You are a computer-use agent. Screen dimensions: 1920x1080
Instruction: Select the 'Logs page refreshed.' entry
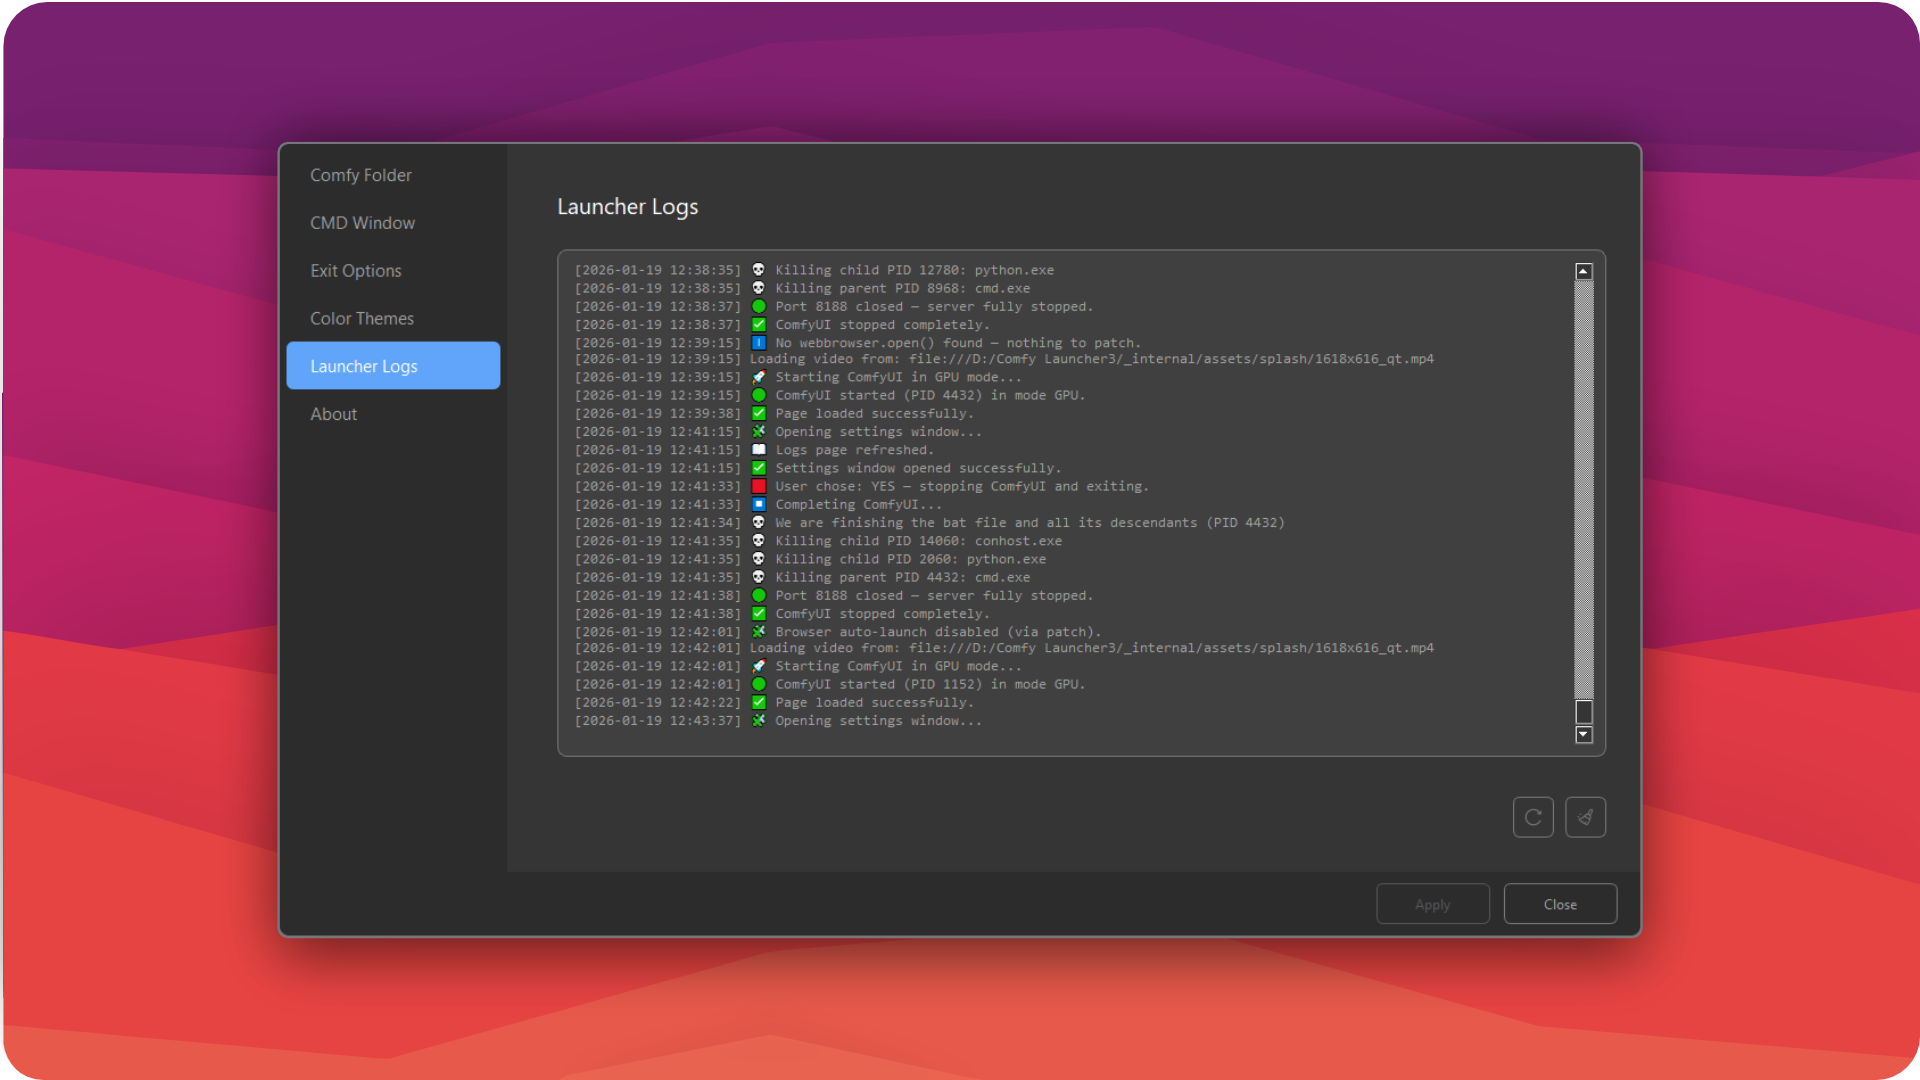754,450
